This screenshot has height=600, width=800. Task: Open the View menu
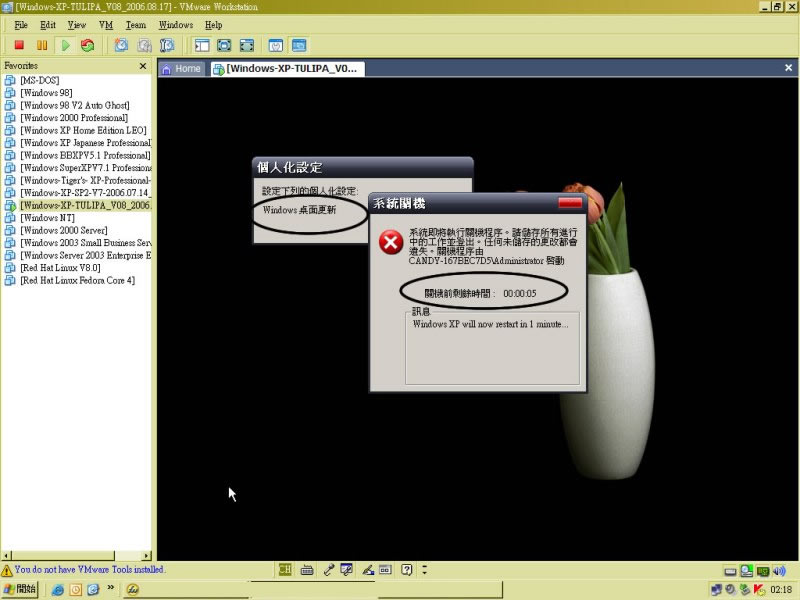pos(77,25)
